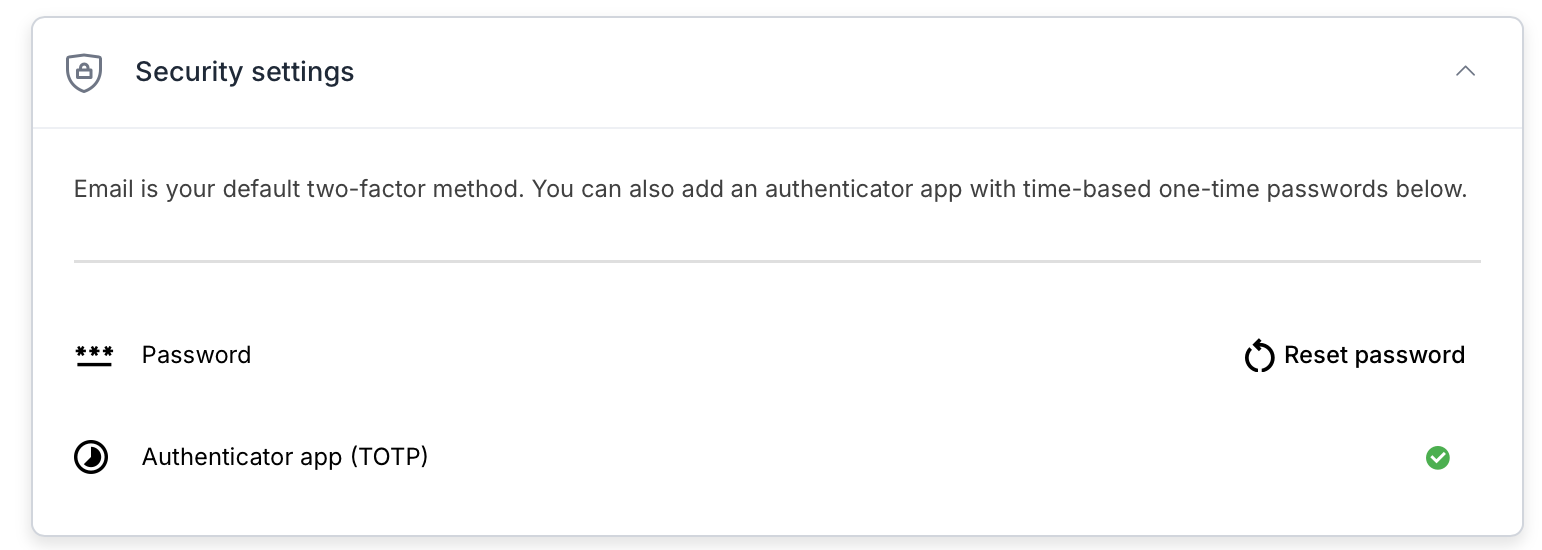This screenshot has height=550, width=1542.
Task: Click the shield lock icon in header
Action: [84, 72]
